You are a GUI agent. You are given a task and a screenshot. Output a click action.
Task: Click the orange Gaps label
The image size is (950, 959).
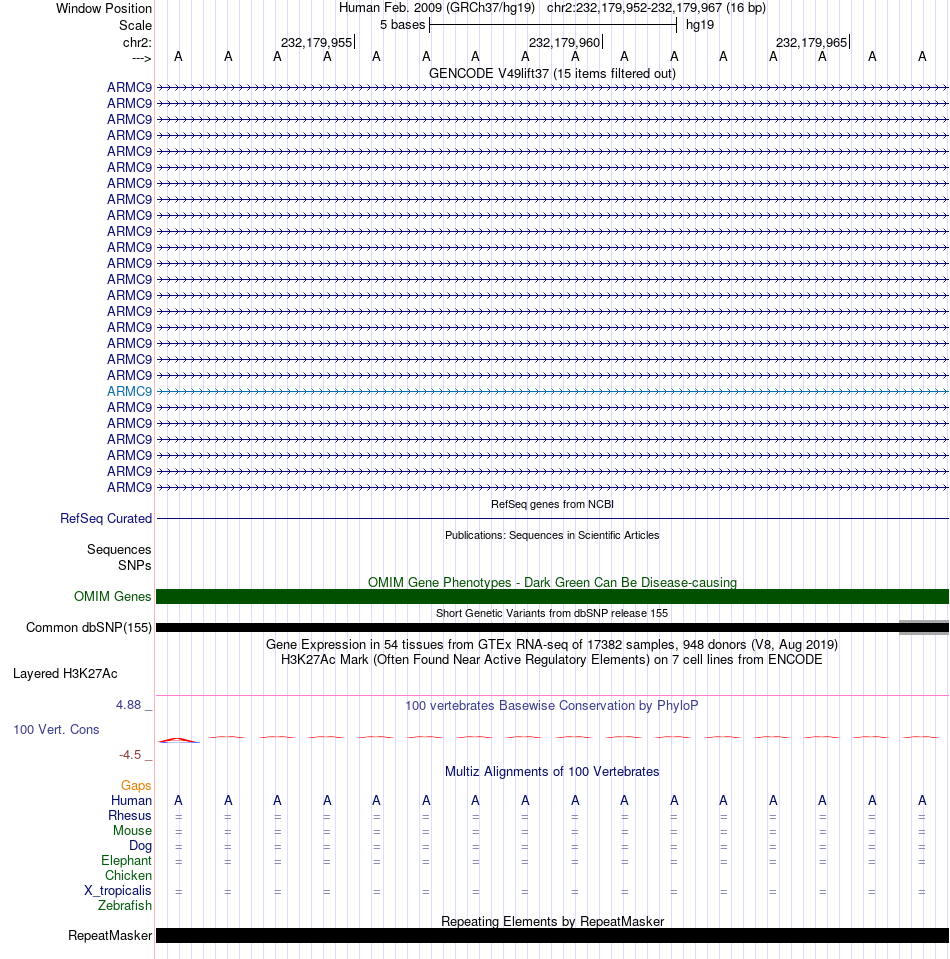coord(136,786)
